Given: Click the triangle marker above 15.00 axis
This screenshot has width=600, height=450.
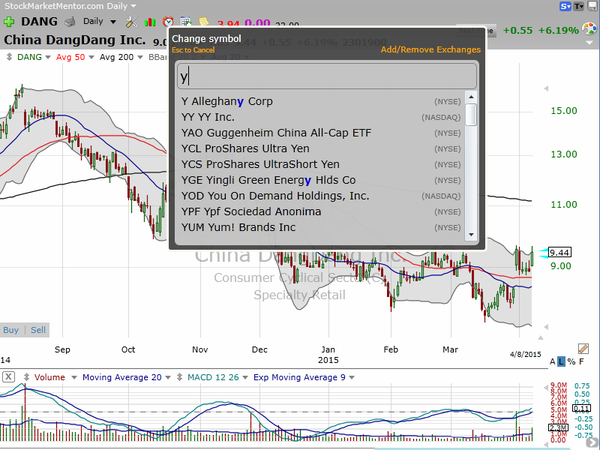Looking at the screenshot, I should (546, 88).
